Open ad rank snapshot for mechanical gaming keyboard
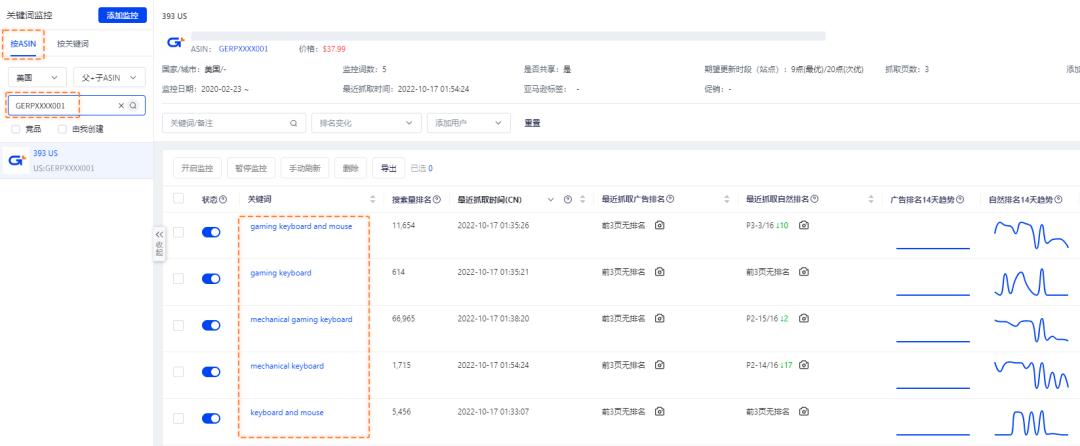Image resolution: width=1080 pixels, height=446 pixels. coord(659,319)
